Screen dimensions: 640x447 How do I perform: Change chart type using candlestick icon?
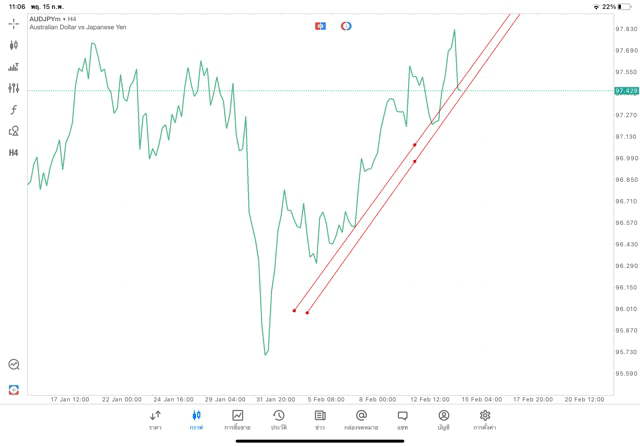[x=14, y=45]
